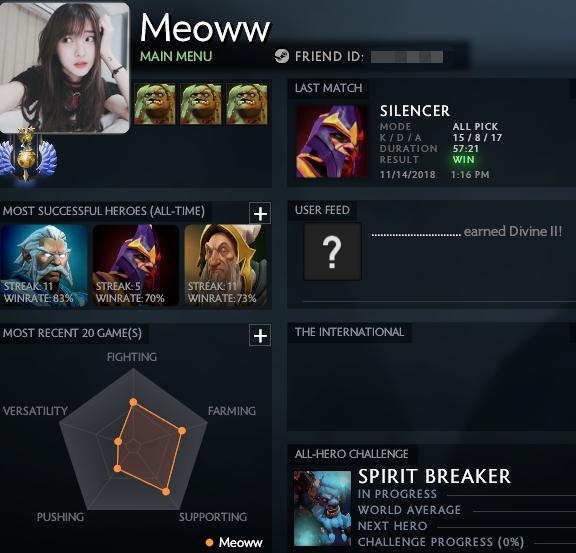Toggle the Meoww legend in radar chart
The height and width of the screenshot is (553, 576).
[x=234, y=542]
